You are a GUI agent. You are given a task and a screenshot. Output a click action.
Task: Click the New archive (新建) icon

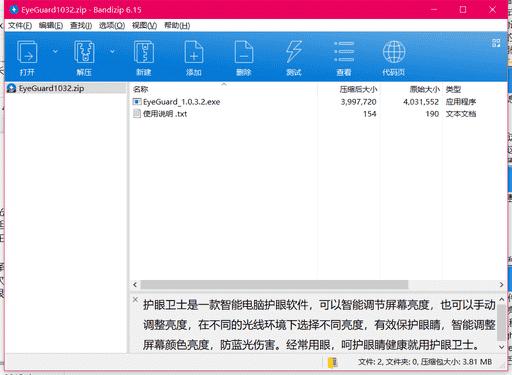pyautogui.click(x=144, y=52)
